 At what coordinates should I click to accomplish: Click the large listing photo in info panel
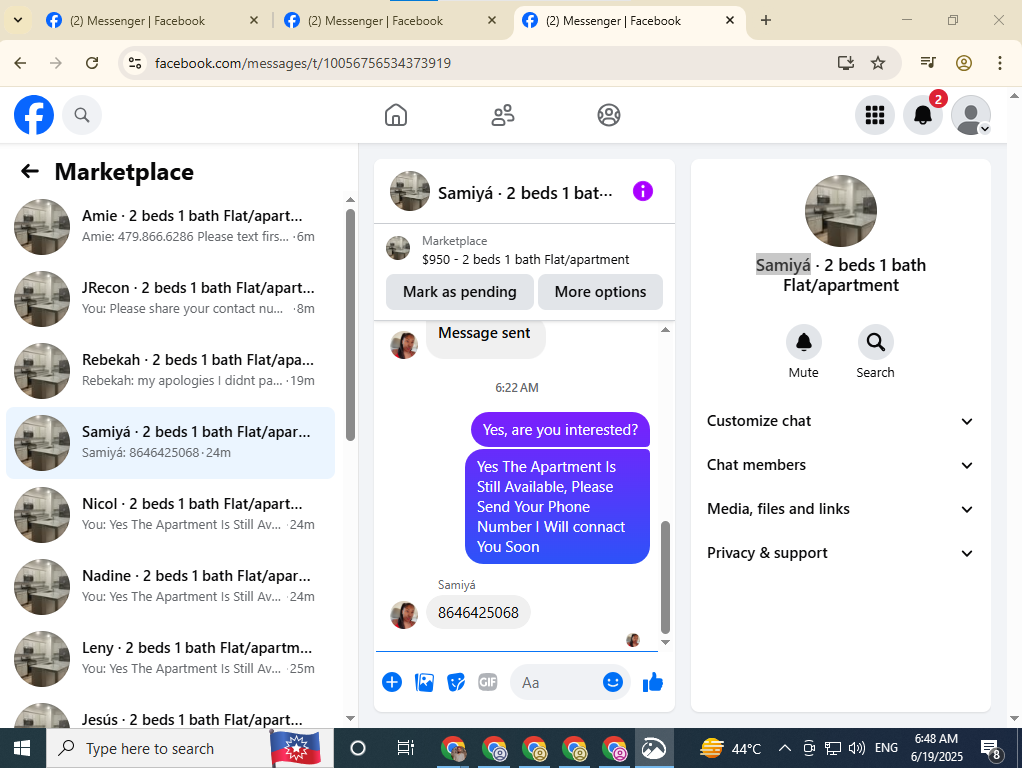point(841,211)
